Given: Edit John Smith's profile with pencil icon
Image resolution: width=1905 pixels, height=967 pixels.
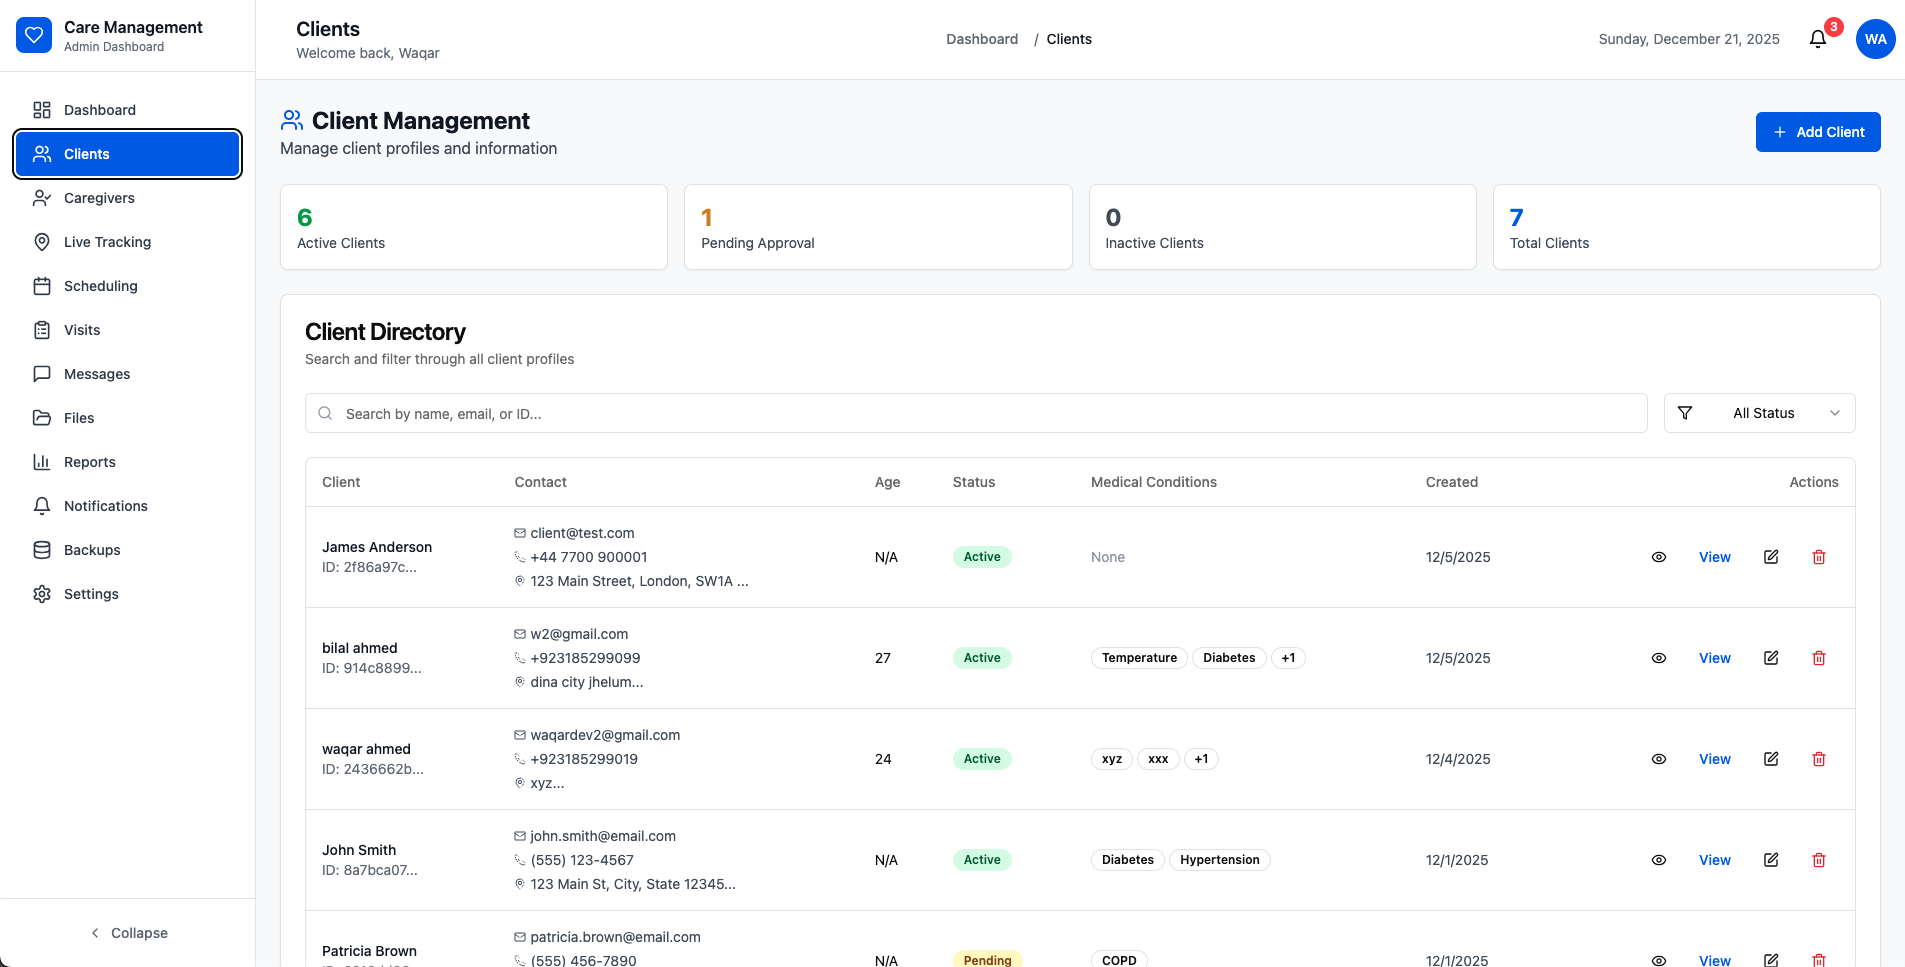Looking at the screenshot, I should tap(1771, 860).
